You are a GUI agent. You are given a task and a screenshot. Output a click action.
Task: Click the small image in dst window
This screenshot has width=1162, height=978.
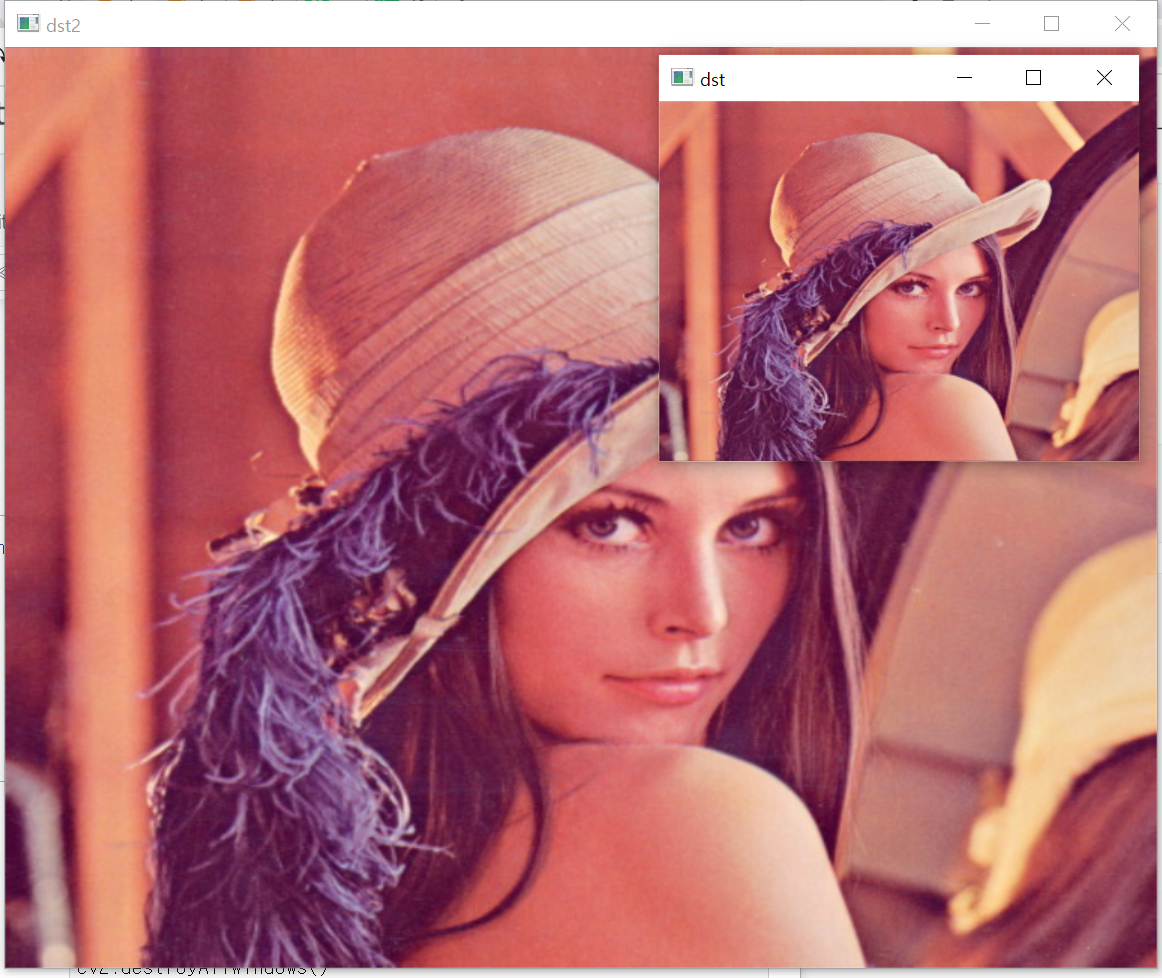(x=899, y=281)
